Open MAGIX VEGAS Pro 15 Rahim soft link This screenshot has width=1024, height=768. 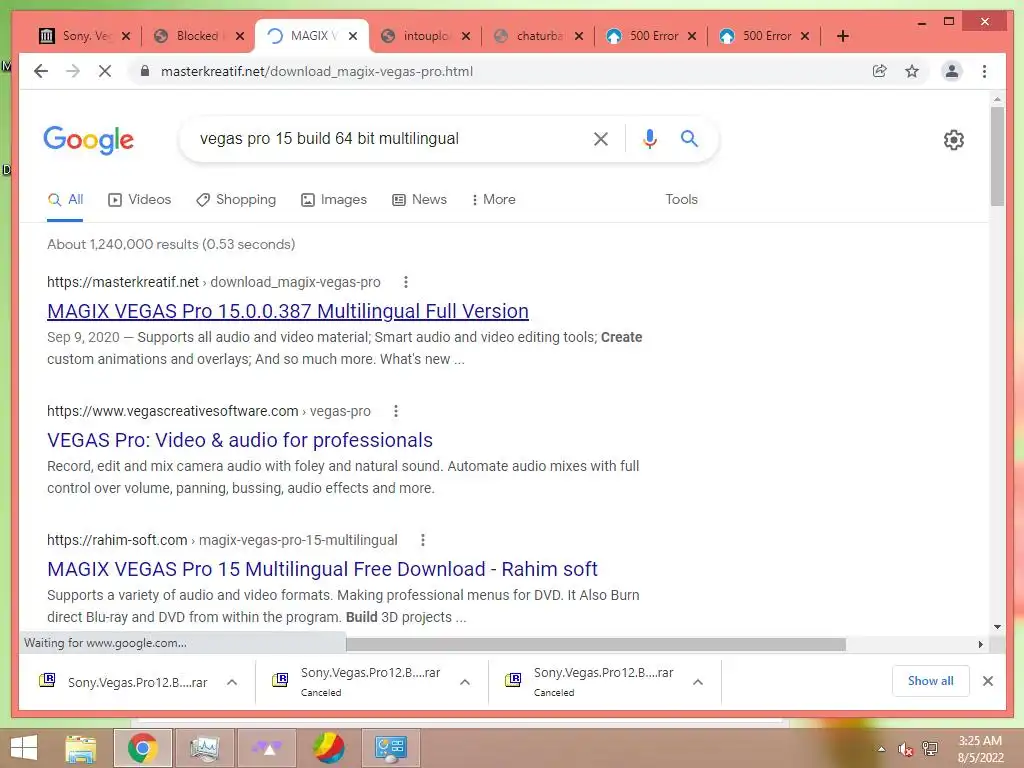click(322, 569)
